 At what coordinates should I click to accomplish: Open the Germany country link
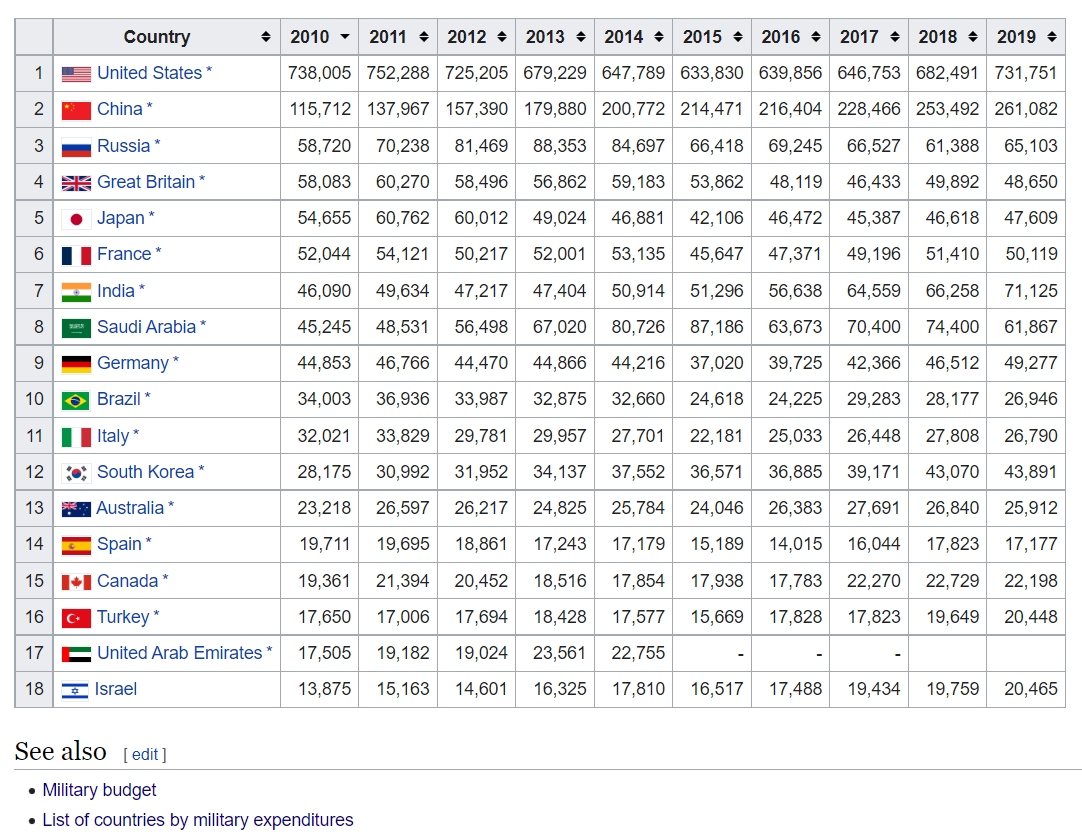click(x=132, y=362)
